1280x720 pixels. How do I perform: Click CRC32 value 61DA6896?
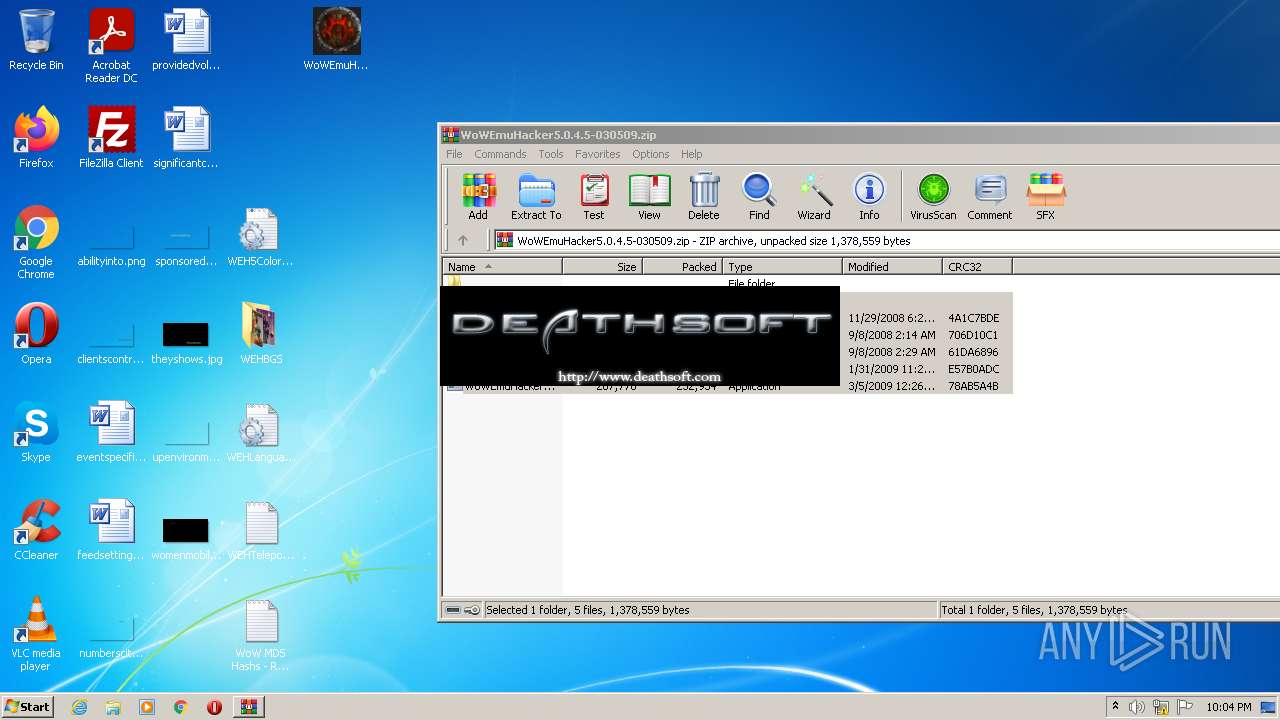(973, 352)
